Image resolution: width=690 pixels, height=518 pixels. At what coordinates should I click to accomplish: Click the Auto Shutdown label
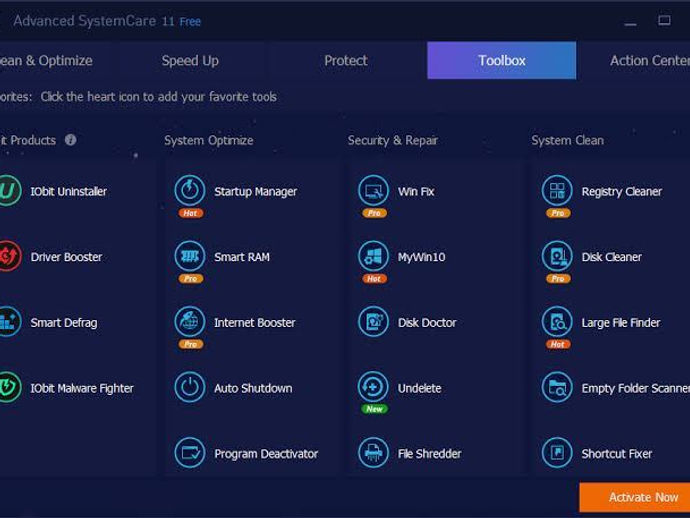click(x=253, y=388)
